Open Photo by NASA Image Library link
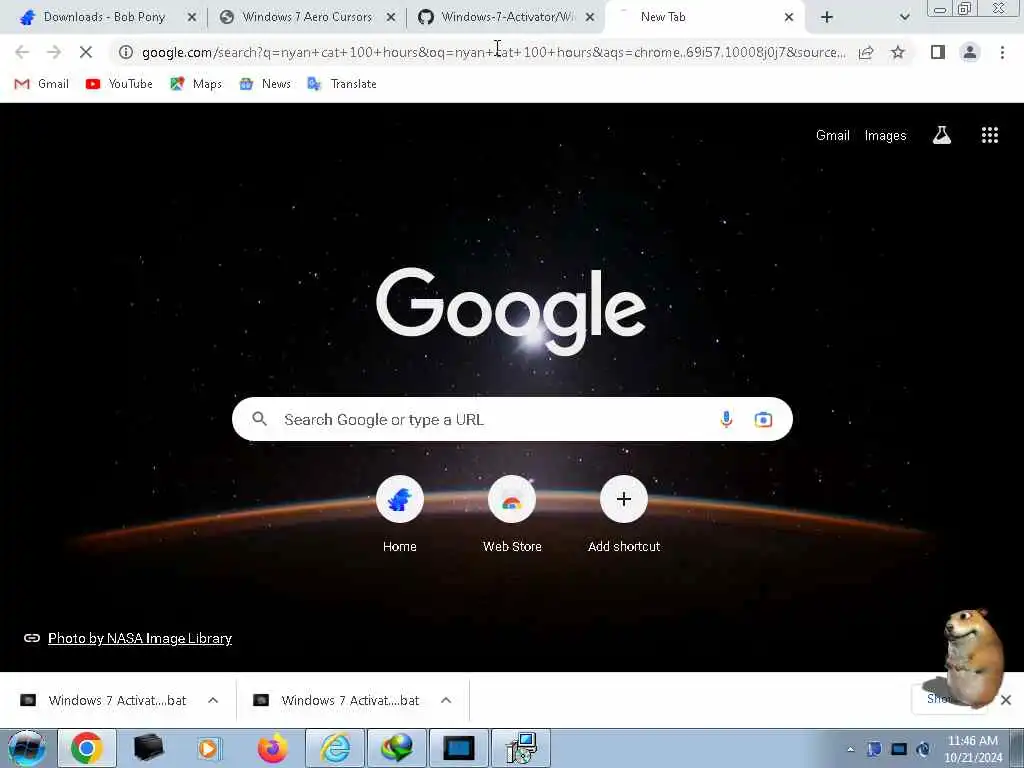Screen dimensions: 1024x768 click(x=140, y=638)
